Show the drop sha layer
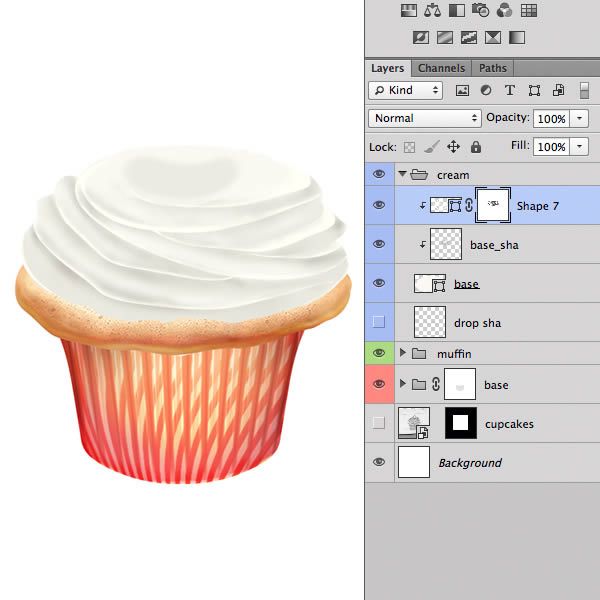Screen dimensions: 600x600 [379, 322]
